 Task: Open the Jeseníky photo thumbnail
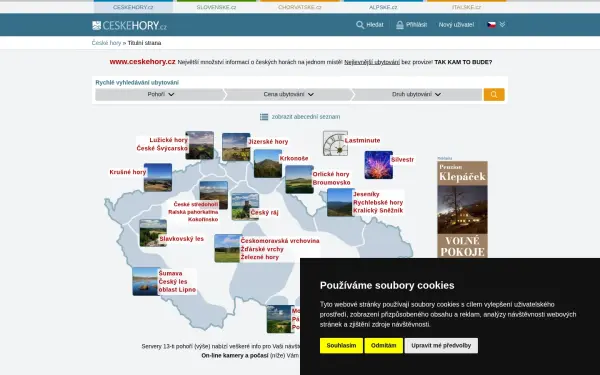[341, 202]
